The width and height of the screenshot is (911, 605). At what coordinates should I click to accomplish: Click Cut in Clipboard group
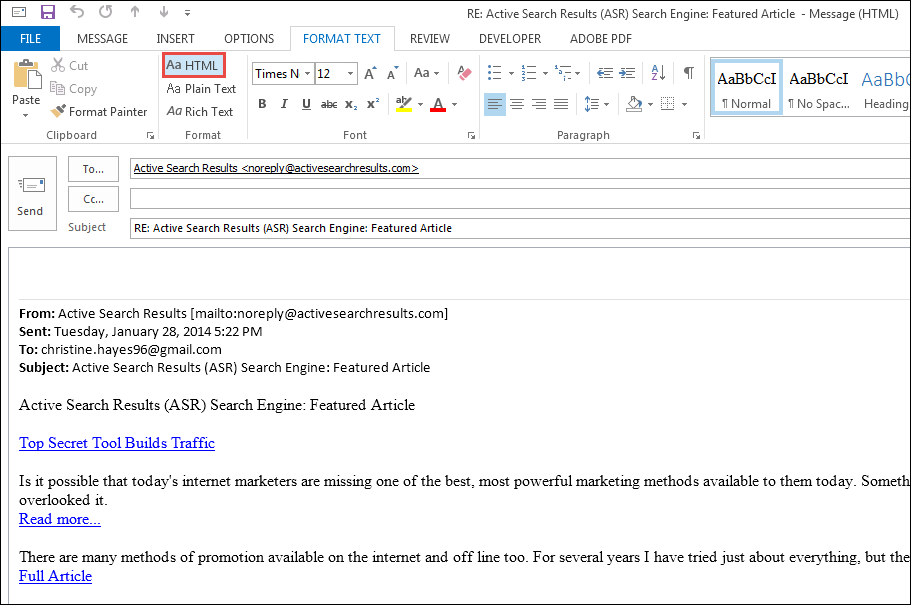pos(70,66)
